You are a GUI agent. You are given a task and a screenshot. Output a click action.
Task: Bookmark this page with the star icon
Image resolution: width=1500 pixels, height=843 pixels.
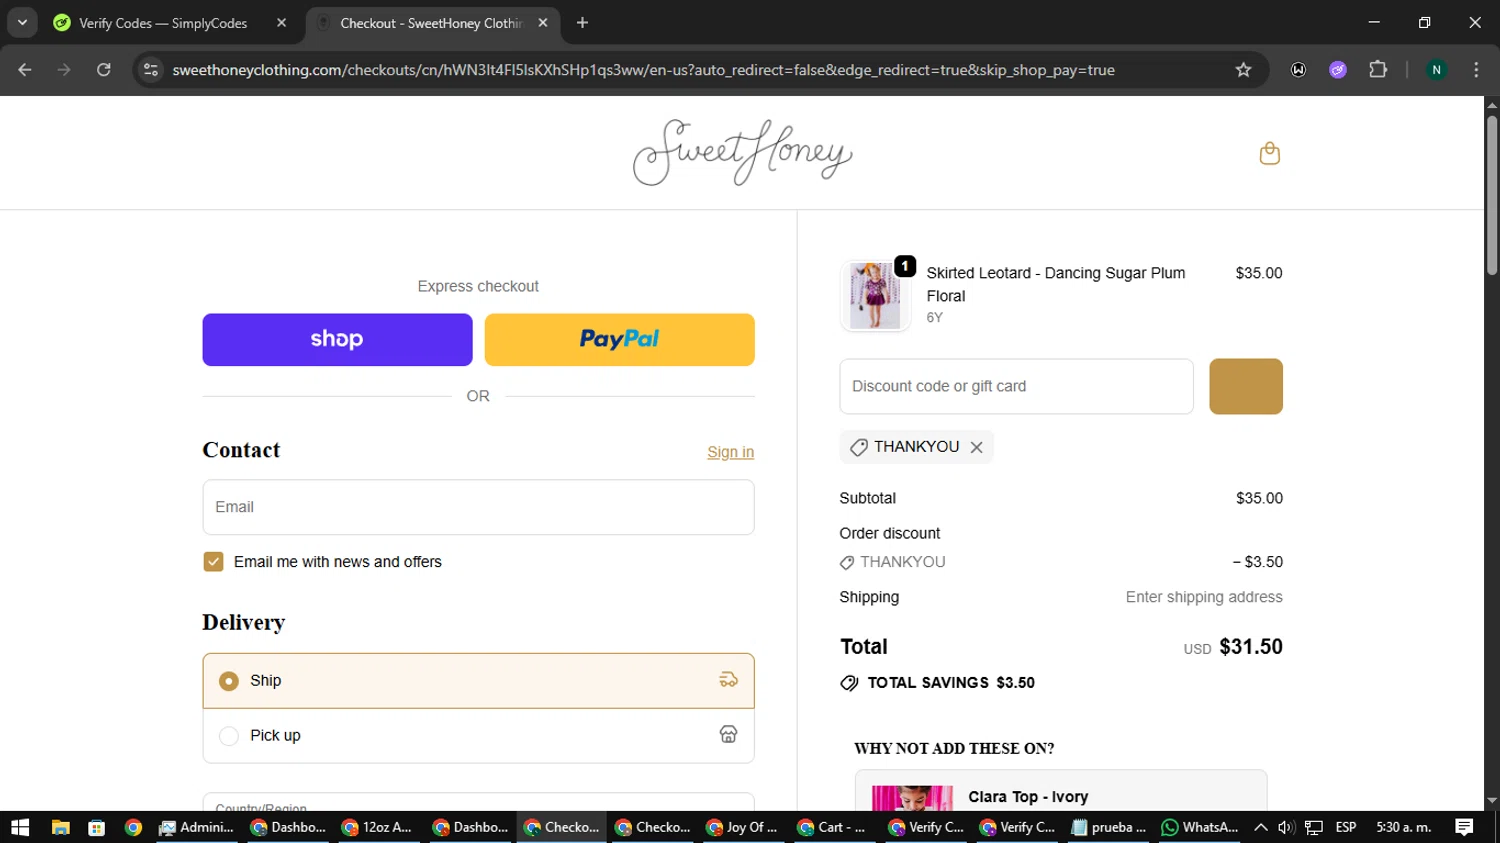click(1243, 70)
